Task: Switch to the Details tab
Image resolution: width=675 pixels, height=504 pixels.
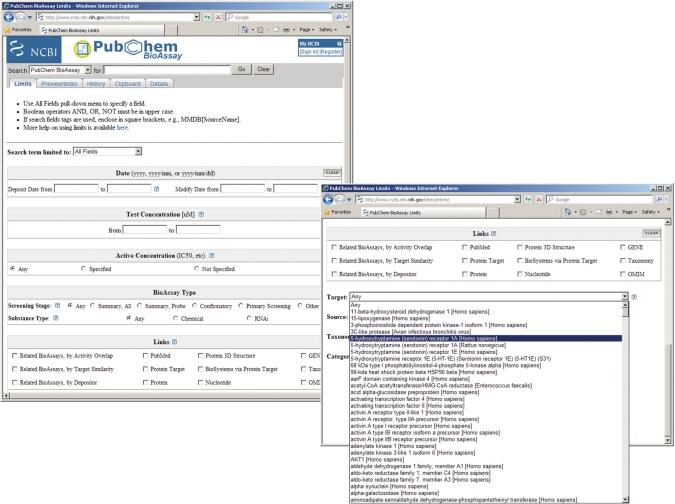Action: coord(159,83)
